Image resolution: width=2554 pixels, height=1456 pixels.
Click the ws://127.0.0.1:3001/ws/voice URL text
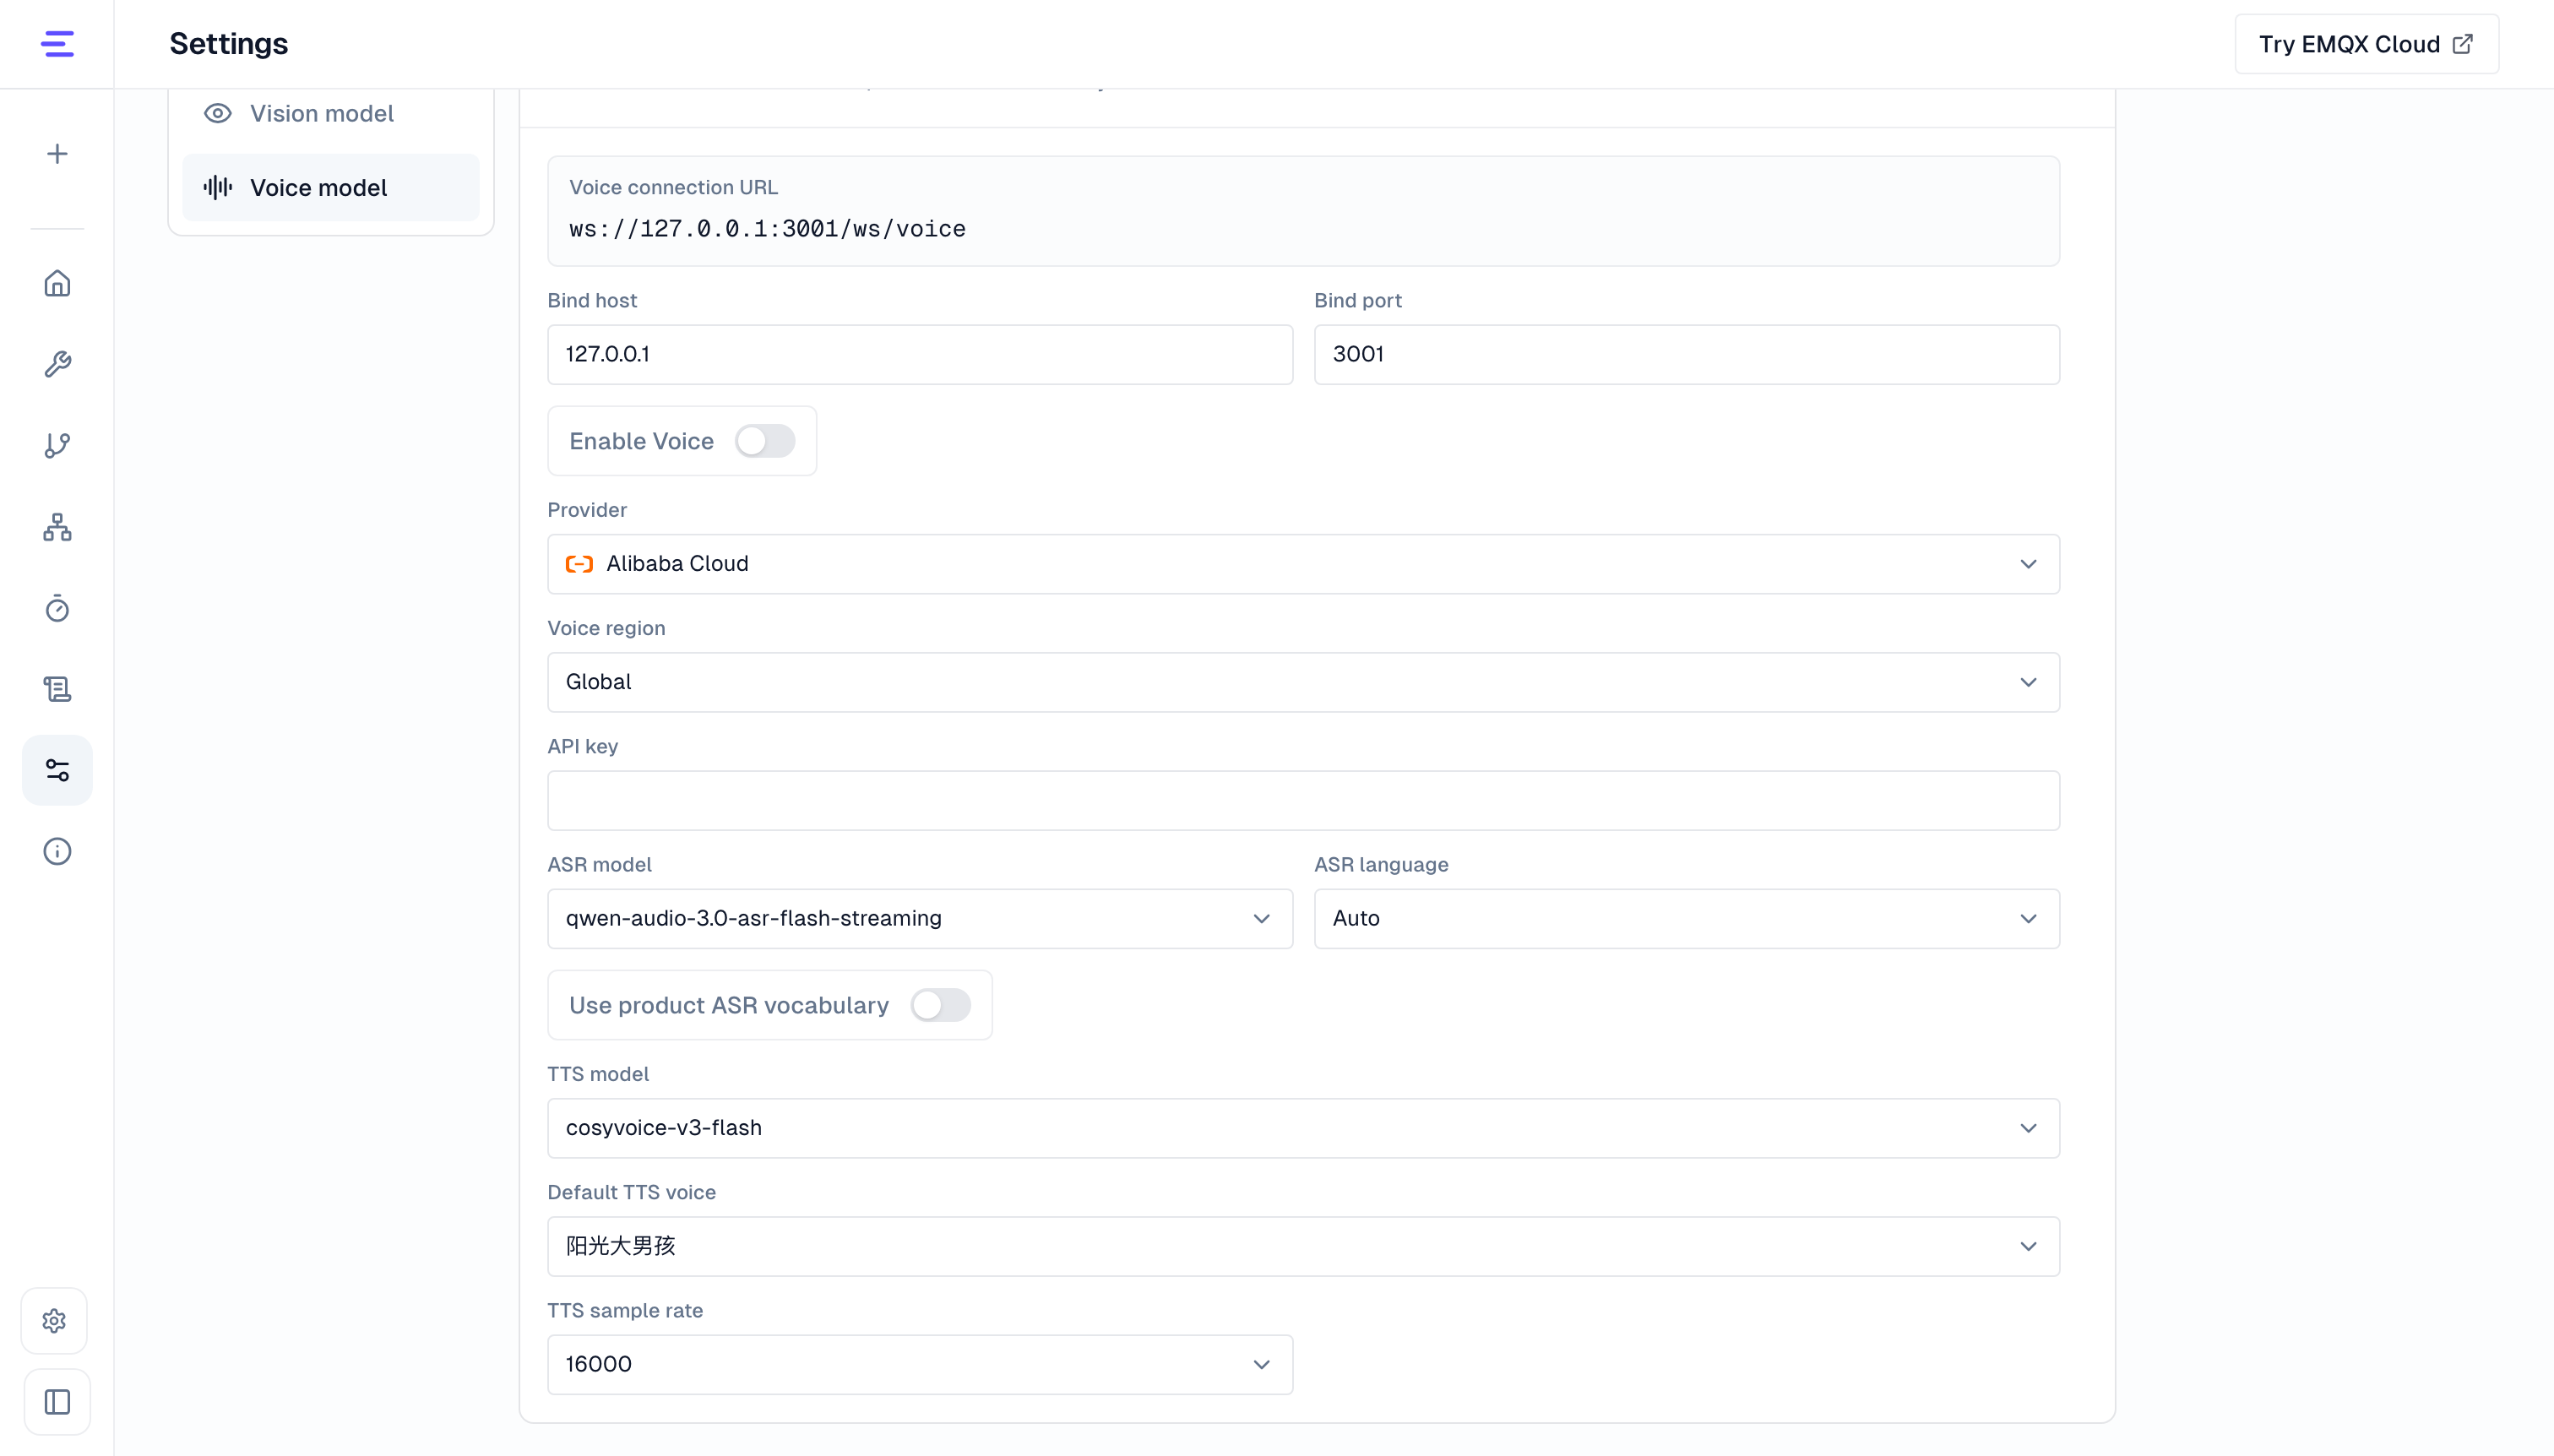767,229
